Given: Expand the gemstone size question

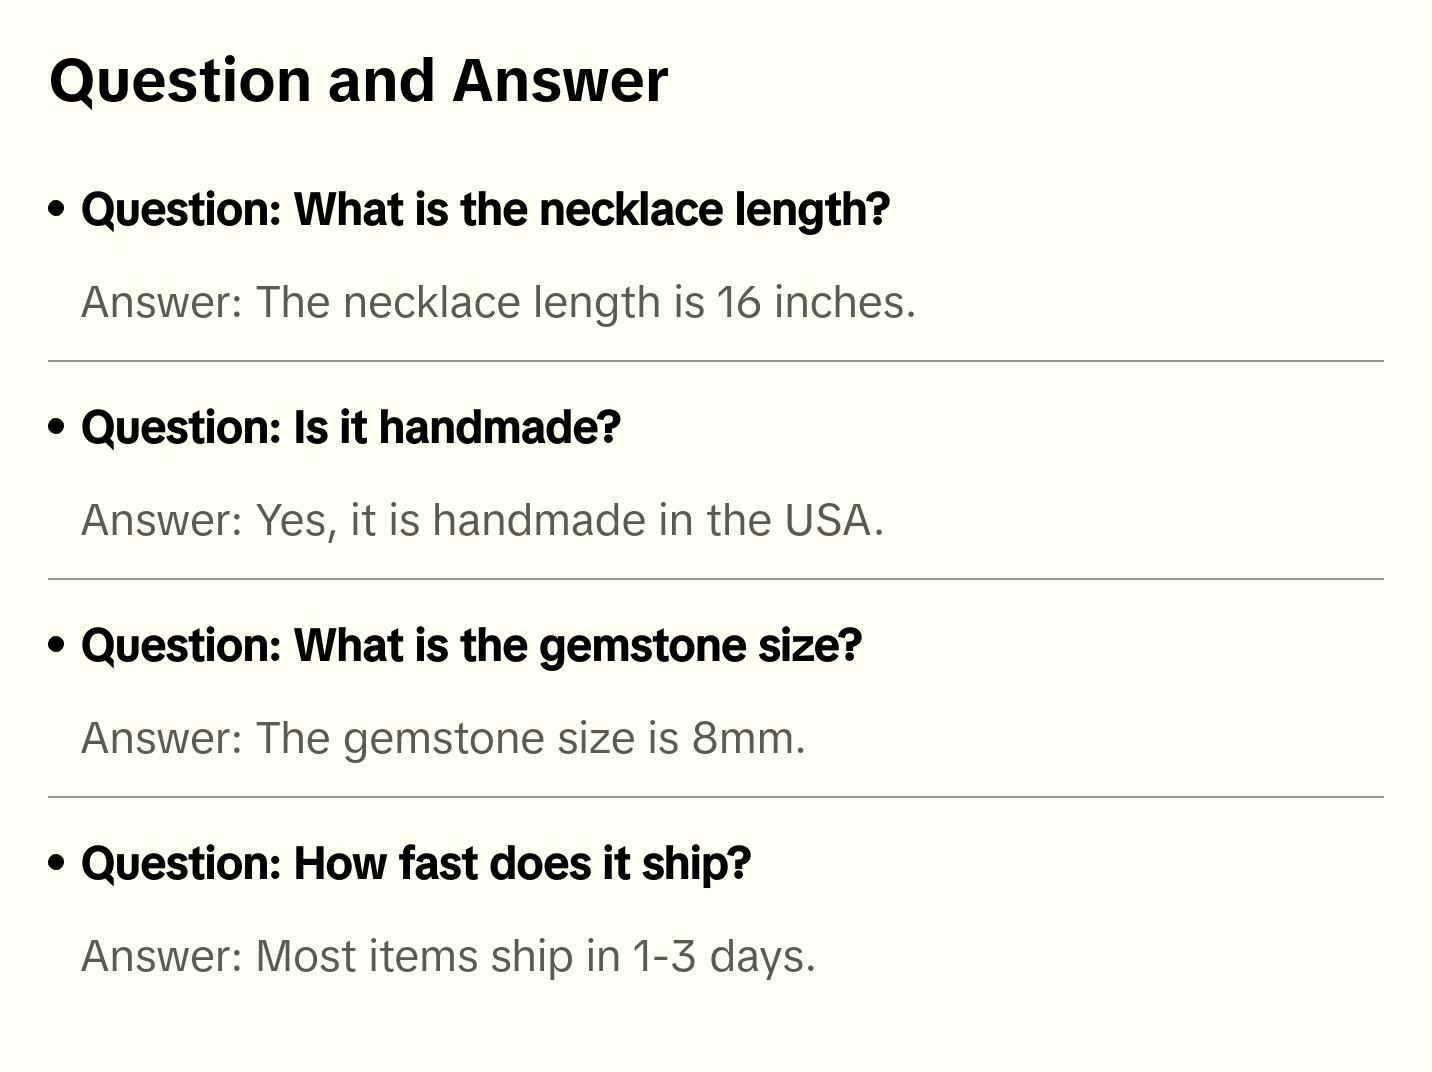Looking at the screenshot, I should click(471, 646).
